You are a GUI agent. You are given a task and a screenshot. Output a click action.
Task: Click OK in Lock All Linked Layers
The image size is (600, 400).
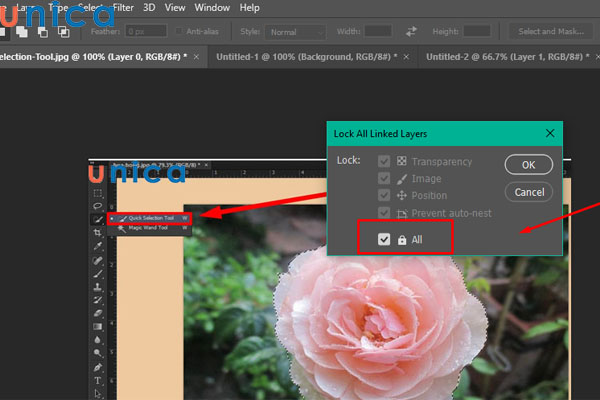tap(529, 163)
